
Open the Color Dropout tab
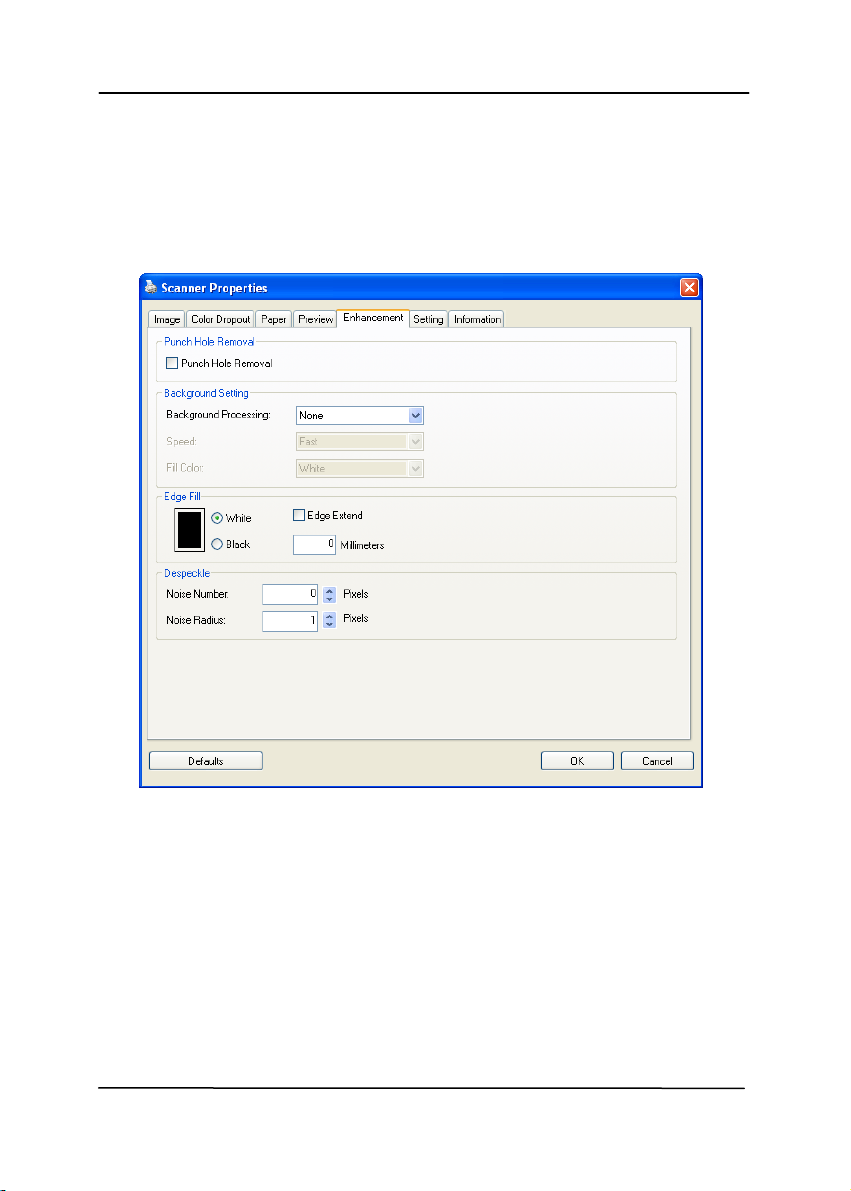point(219,320)
